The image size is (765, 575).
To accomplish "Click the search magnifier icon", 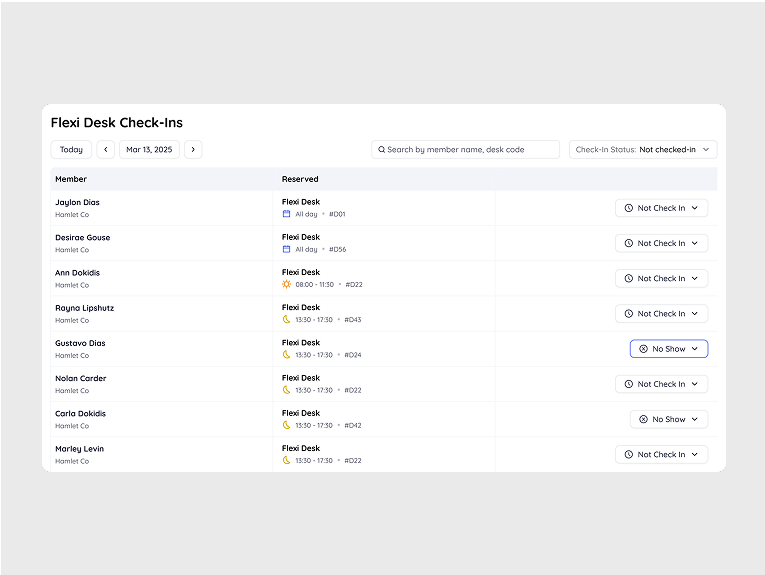I will pos(381,150).
